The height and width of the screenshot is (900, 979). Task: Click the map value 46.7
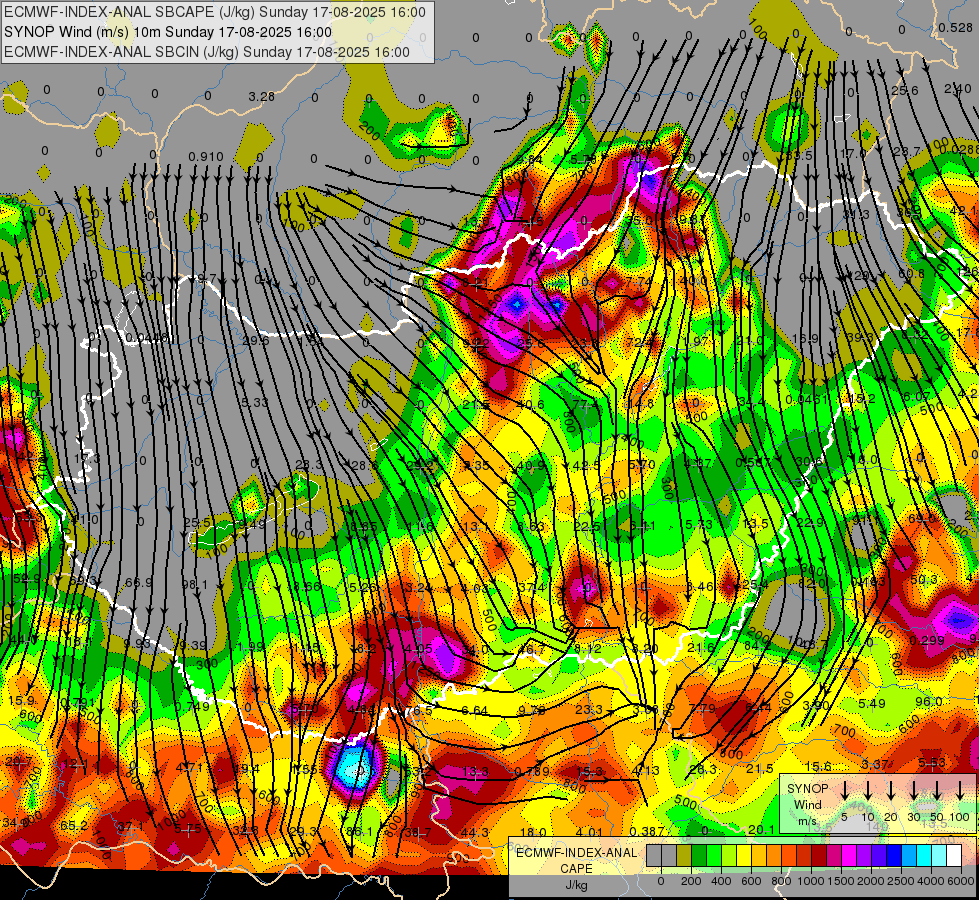pos(531,650)
